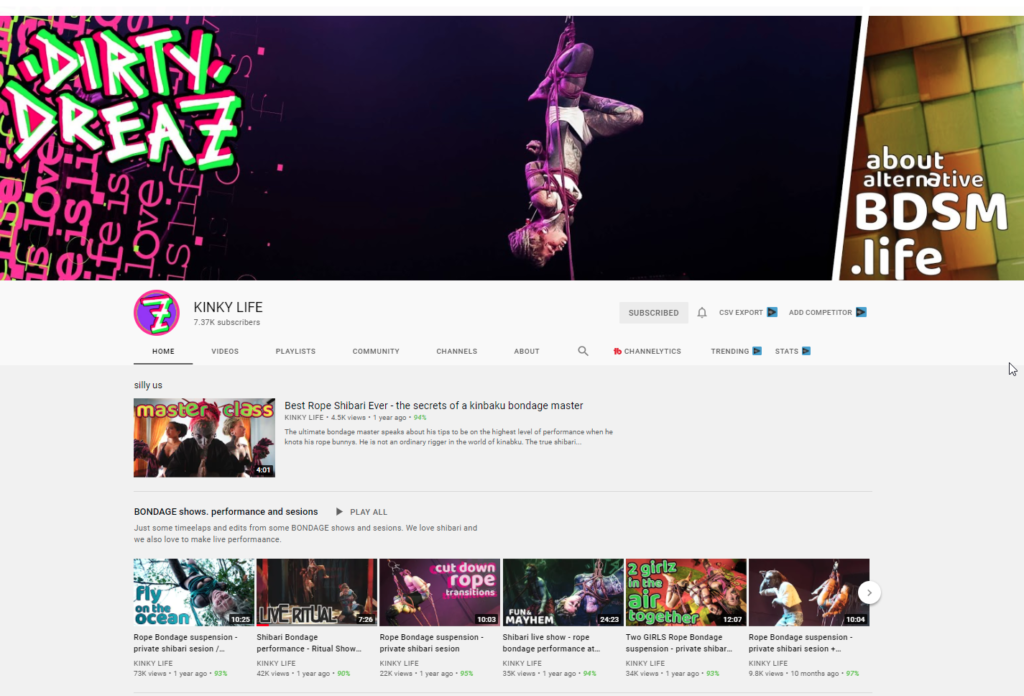Open the 'BONDAGE shows. performance and sesions' playlist heading
Viewport: 1024px width, 696px height.
[x=226, y=512]
